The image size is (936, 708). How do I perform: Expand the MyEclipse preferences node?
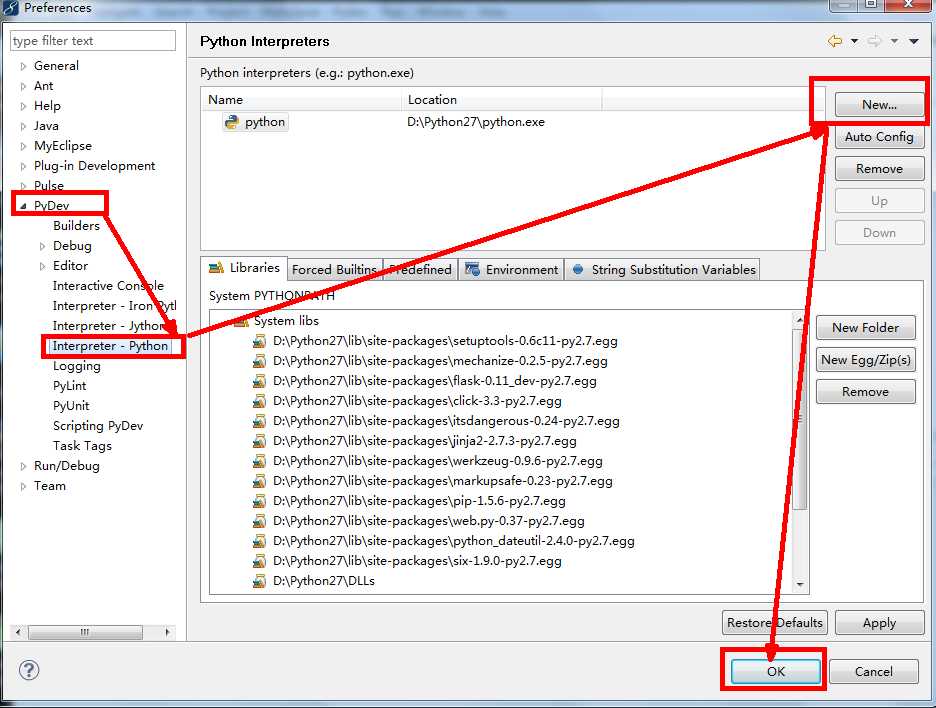click(x=23, y=146)
